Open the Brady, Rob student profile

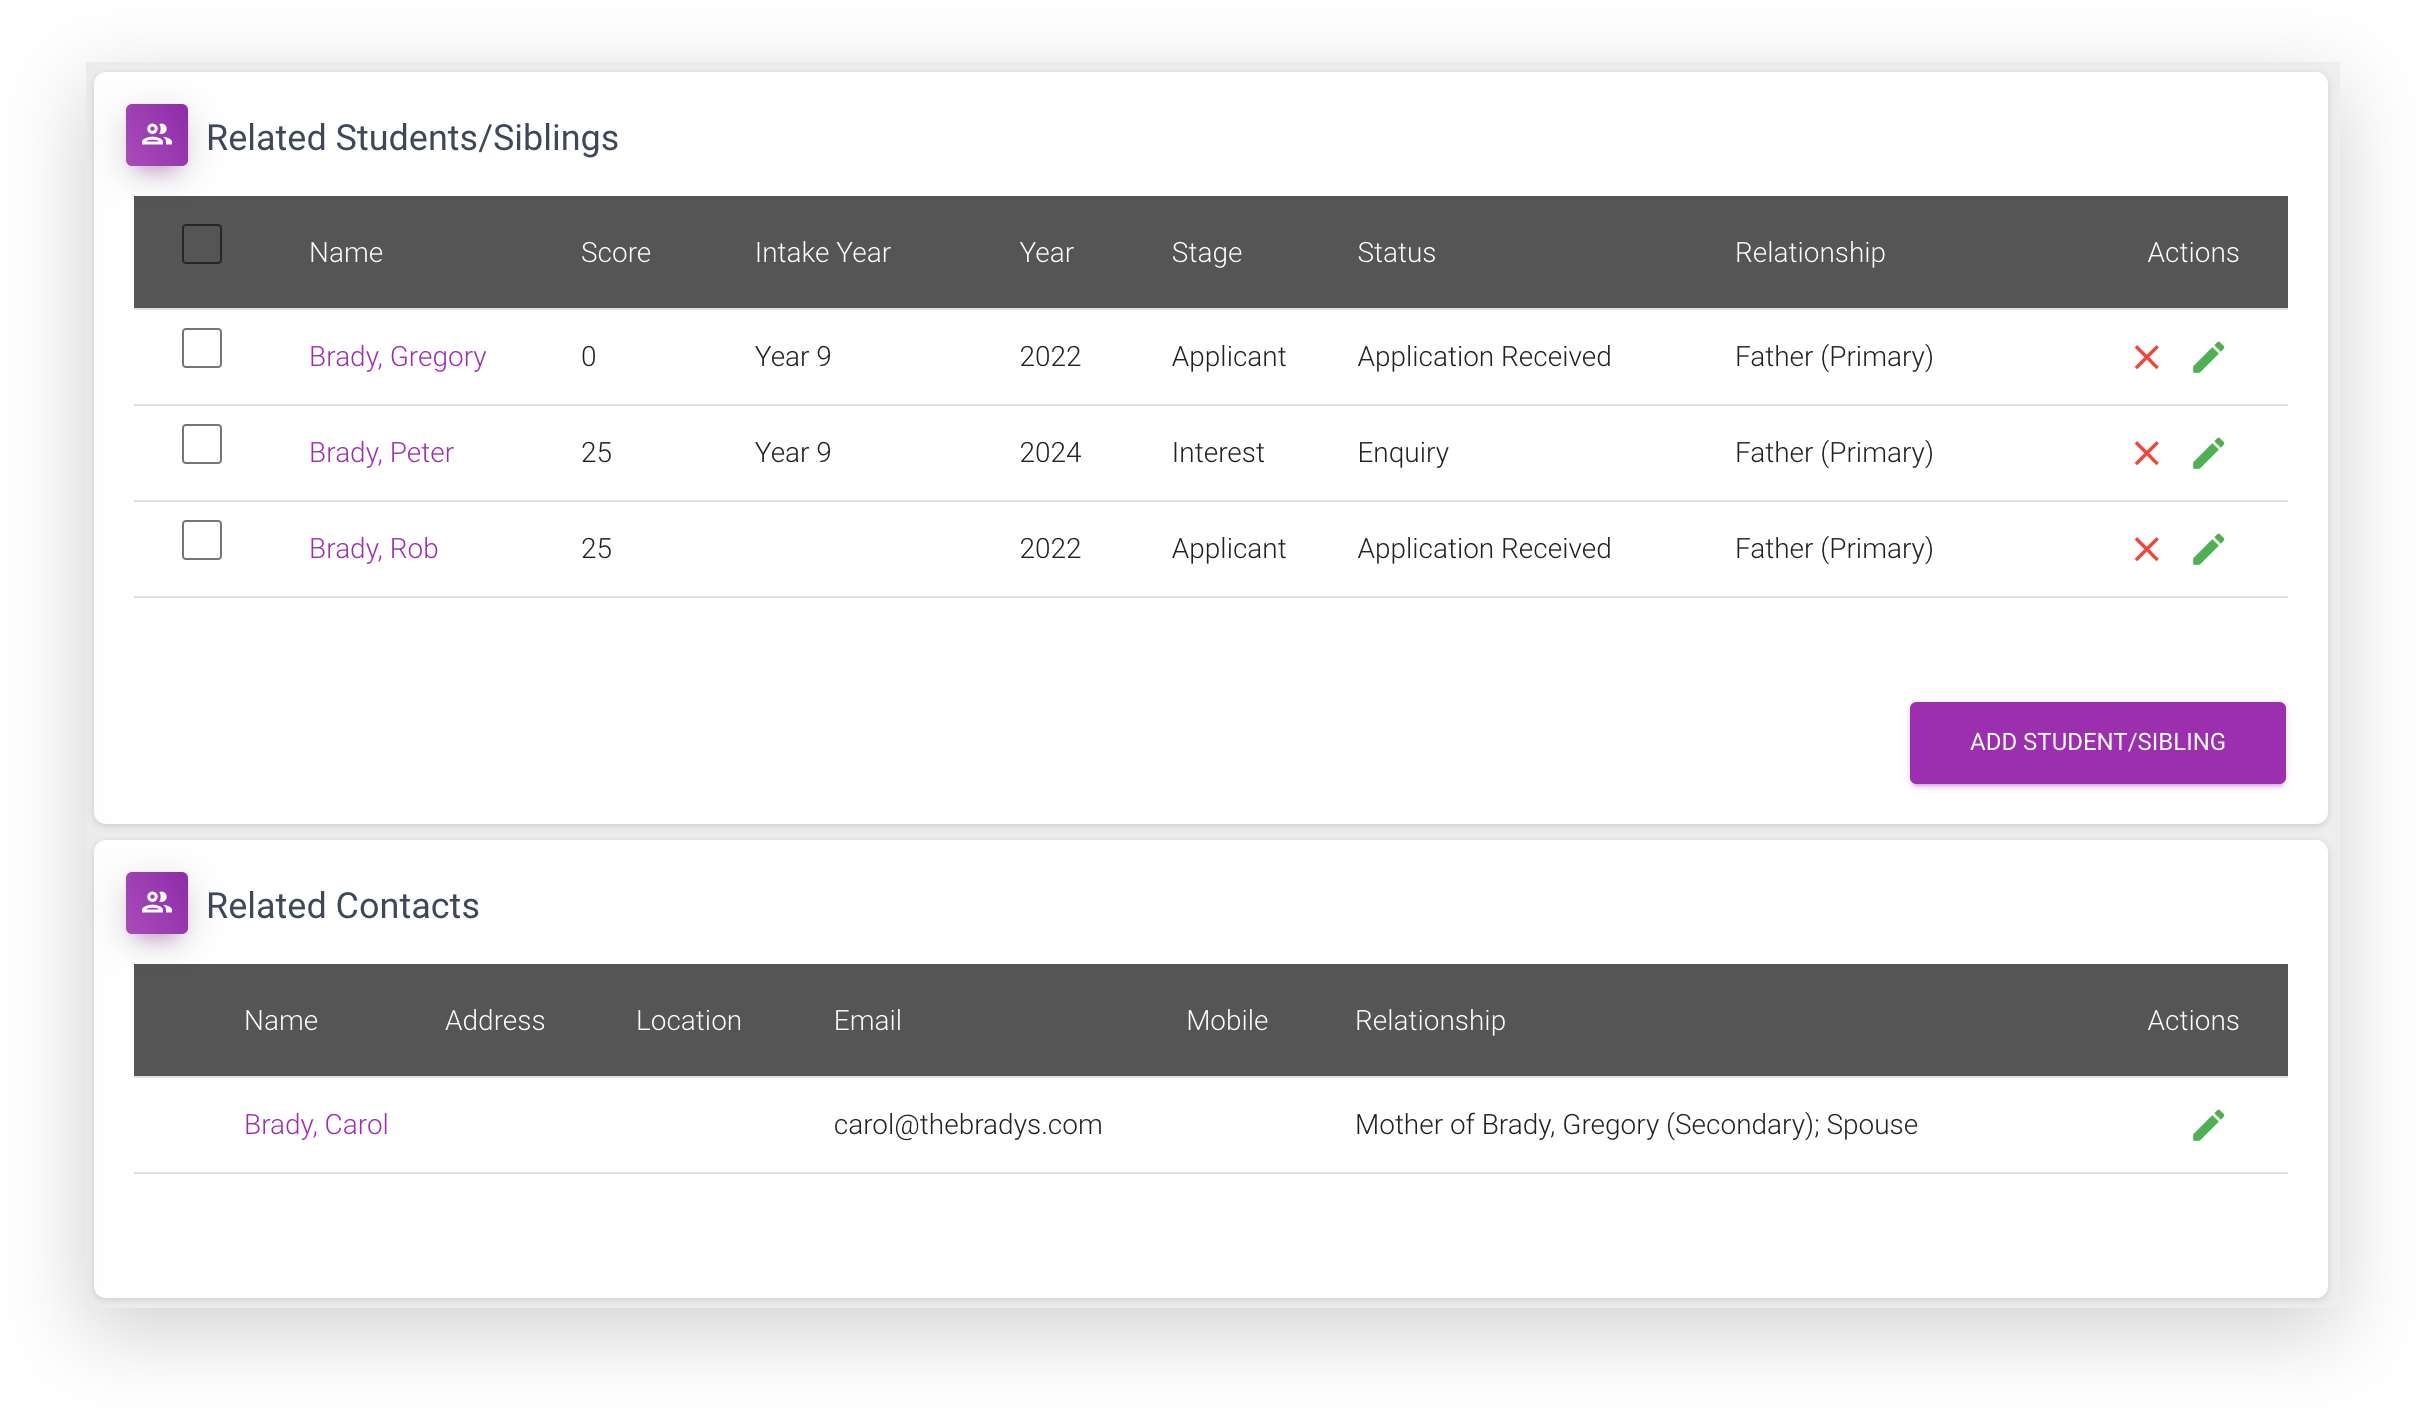373,548
